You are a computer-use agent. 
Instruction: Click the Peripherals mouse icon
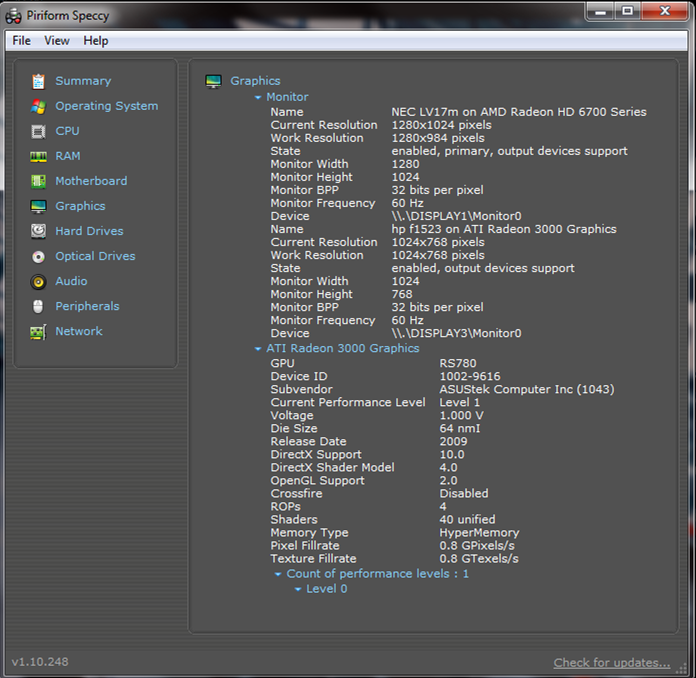(x=39, y=306)
